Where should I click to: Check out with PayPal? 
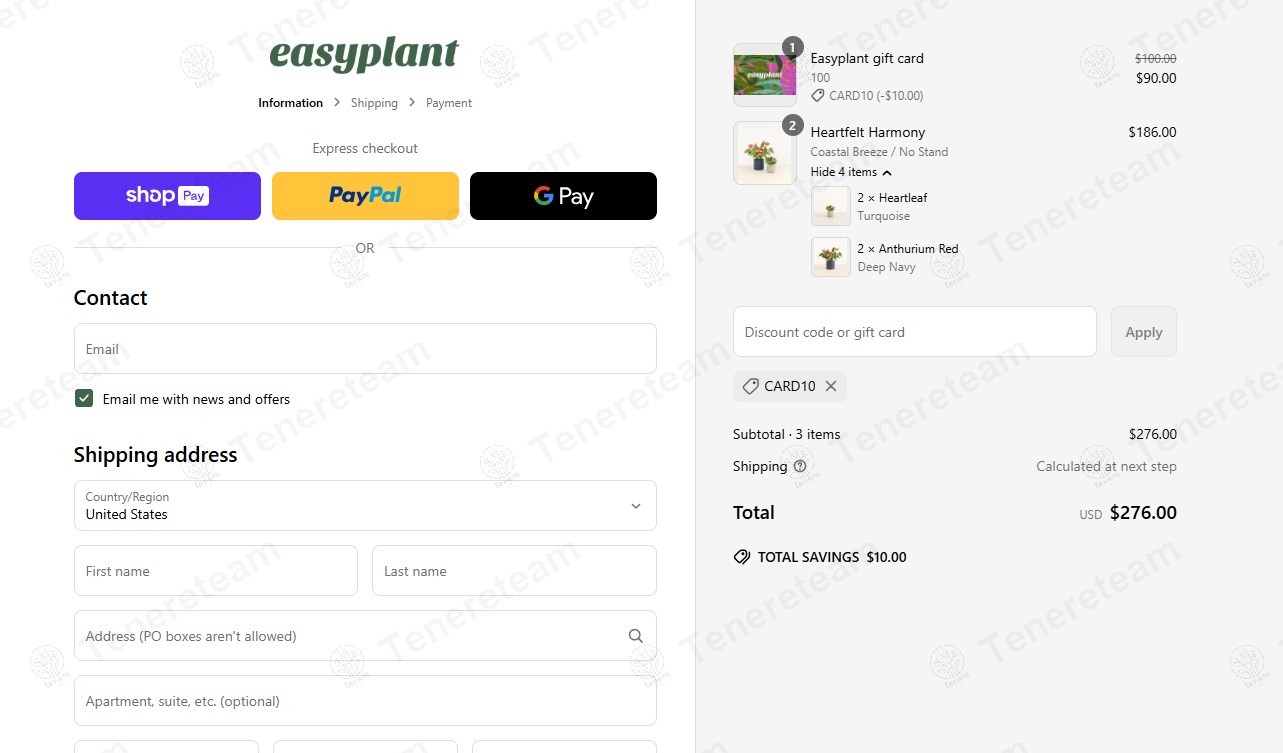365,196
